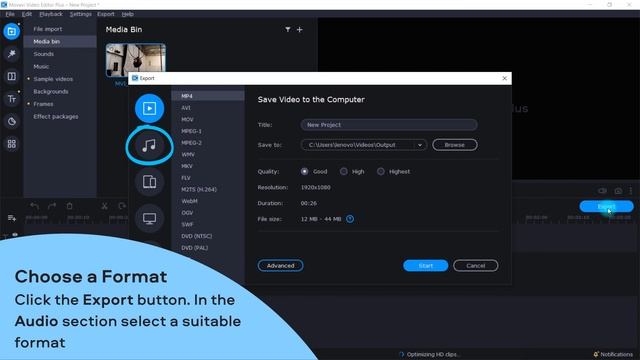Cancel the export dialog
The width and height of the screenshot is (640, 360).
point(476,266)
